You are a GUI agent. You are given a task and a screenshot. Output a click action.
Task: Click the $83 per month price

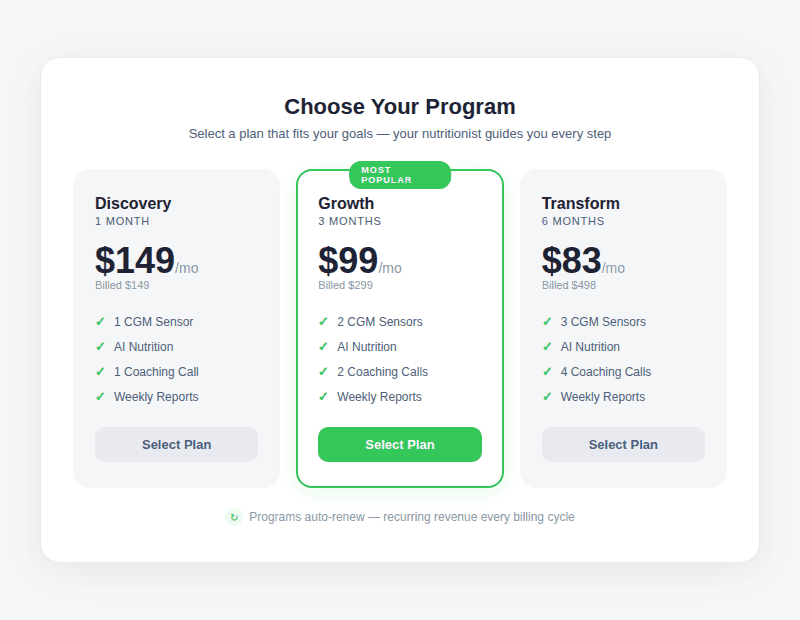583,261
